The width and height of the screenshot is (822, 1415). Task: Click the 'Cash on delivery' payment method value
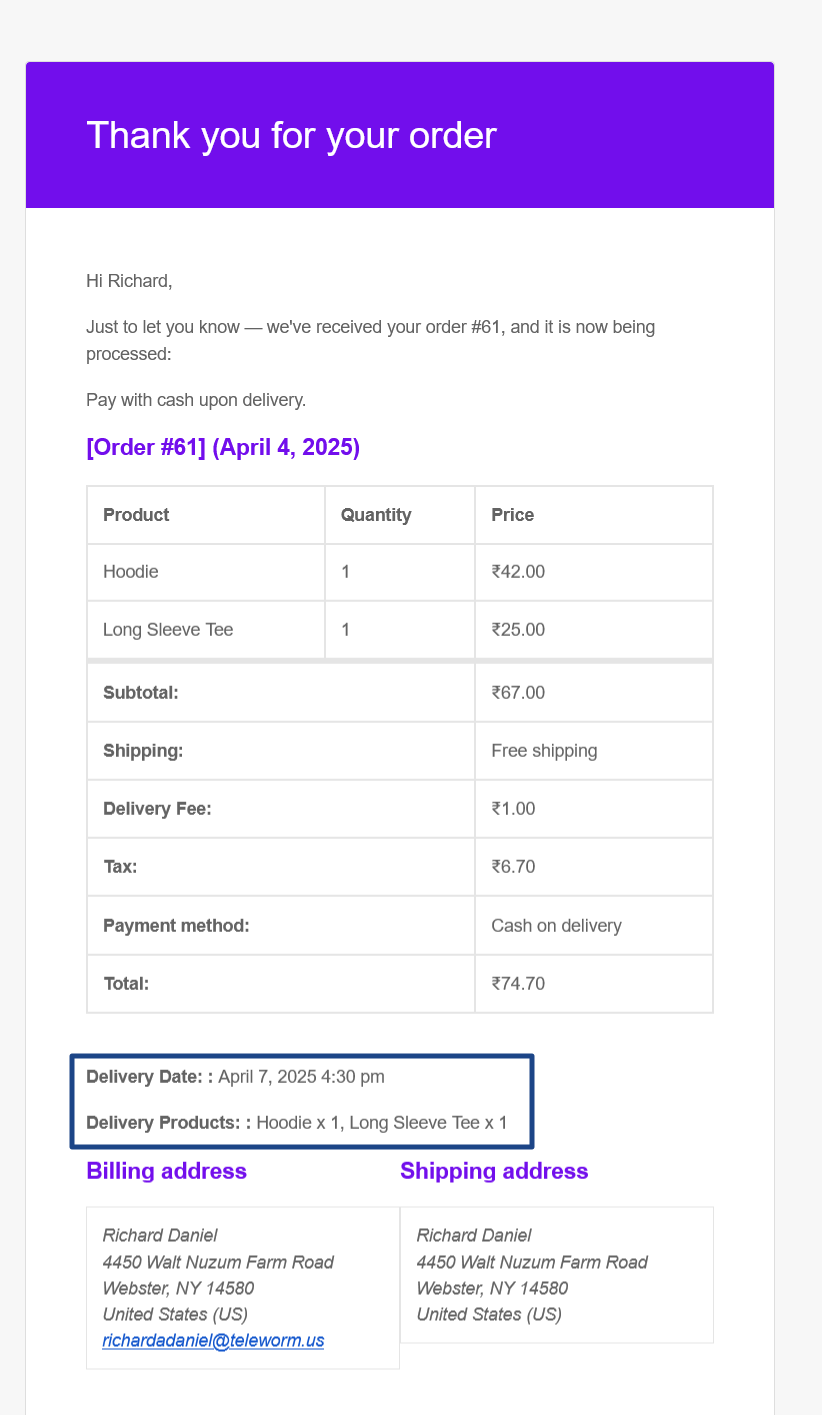pos(556,925)
